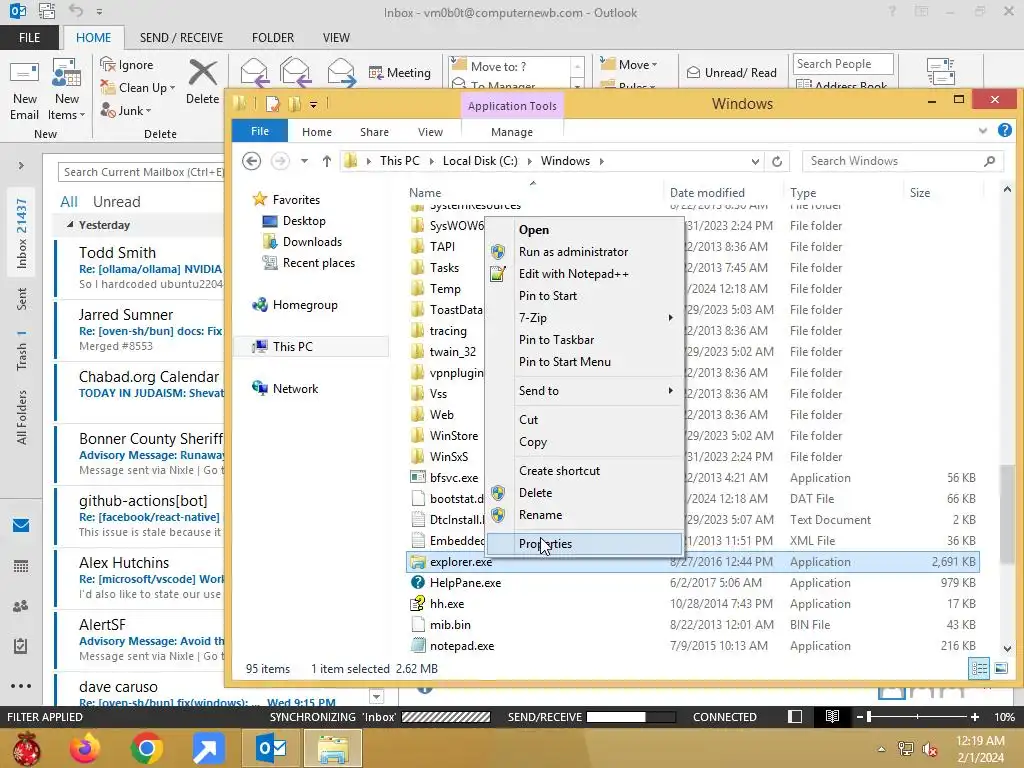Image resolution: width=1024 pixels, height=768 pixels.
Task: Click zoom in plus on Outlook status bar
Action: click(974, 716)
